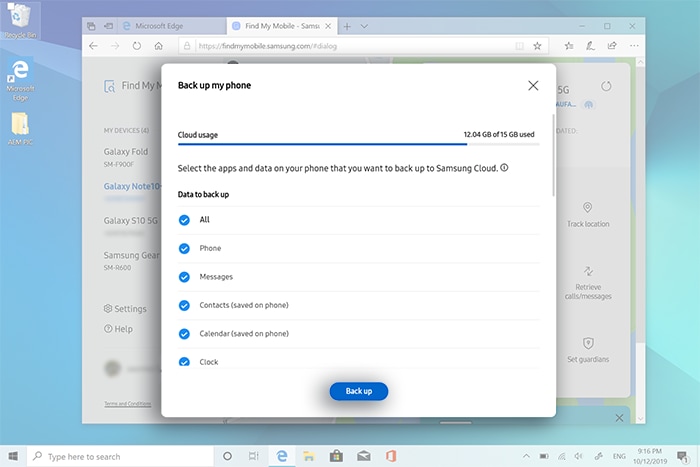Close the bottom panel with X
The image size is (700, 467).
(x=619, y=418)
